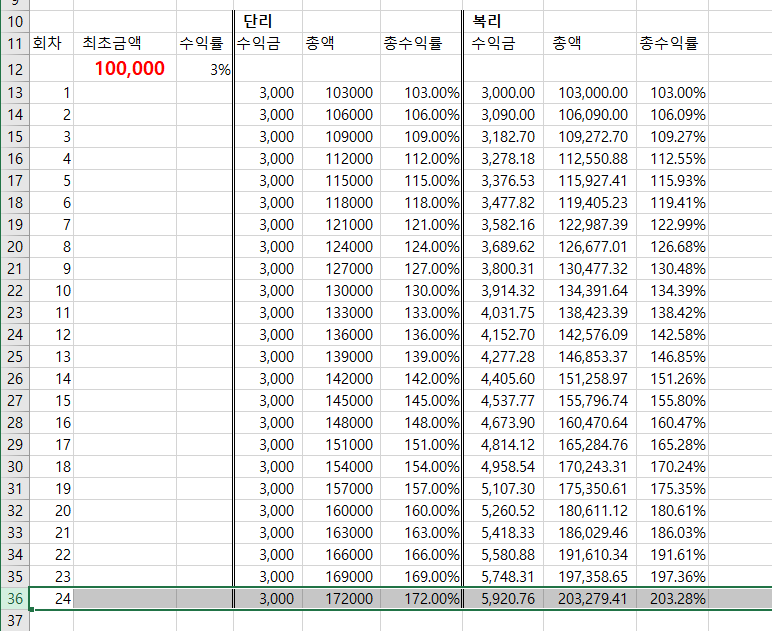Click the 4,031.75 cell

504,313
